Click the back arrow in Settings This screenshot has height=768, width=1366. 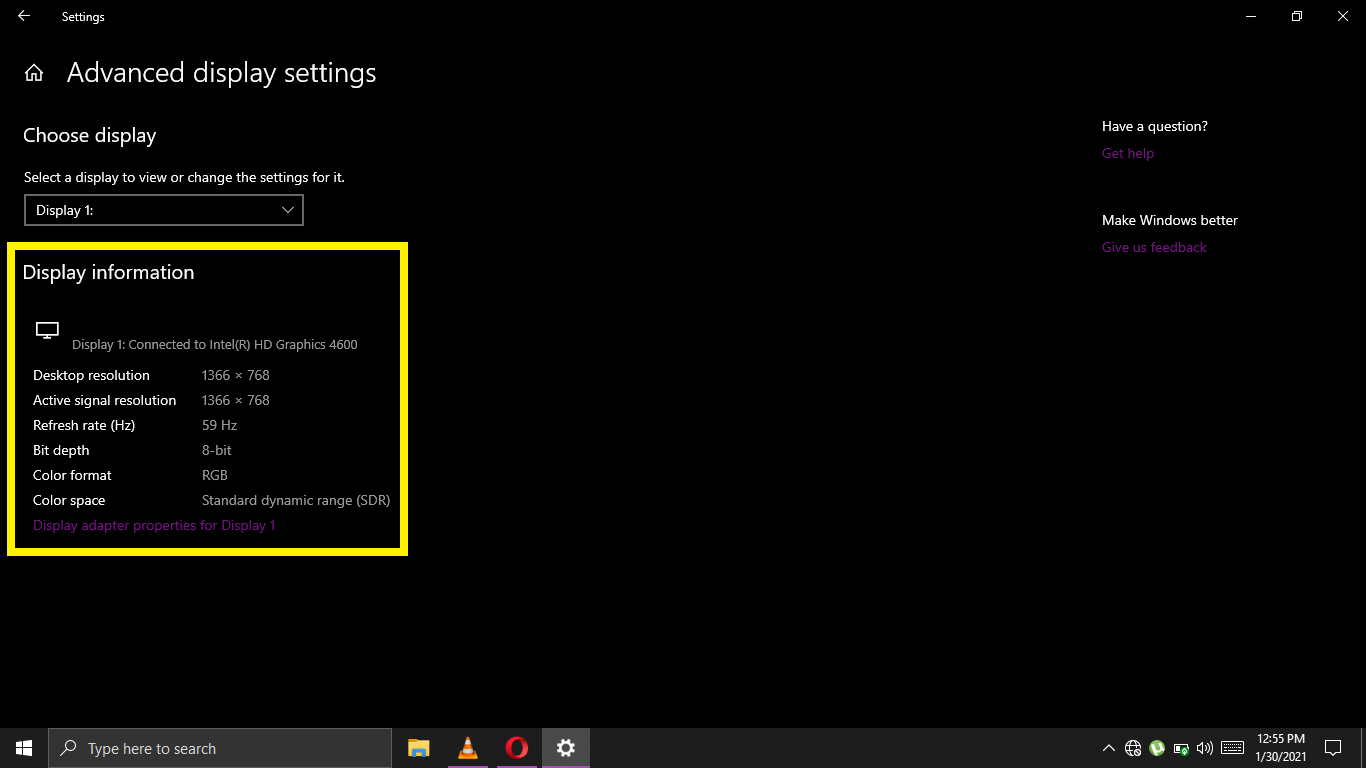coord(23,16)
